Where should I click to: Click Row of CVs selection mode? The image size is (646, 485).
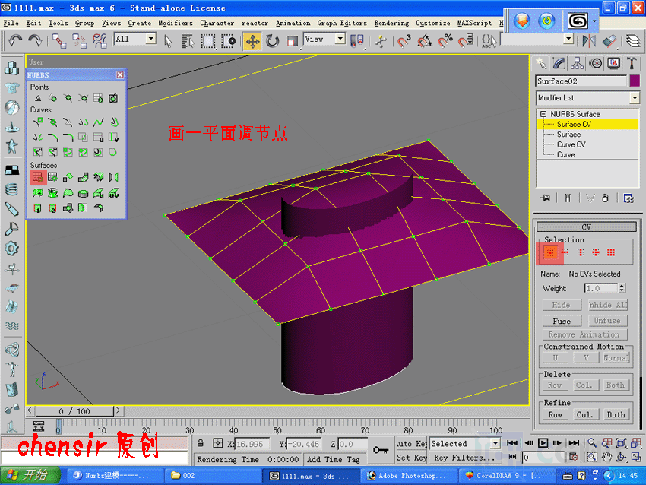pos(565,252)
